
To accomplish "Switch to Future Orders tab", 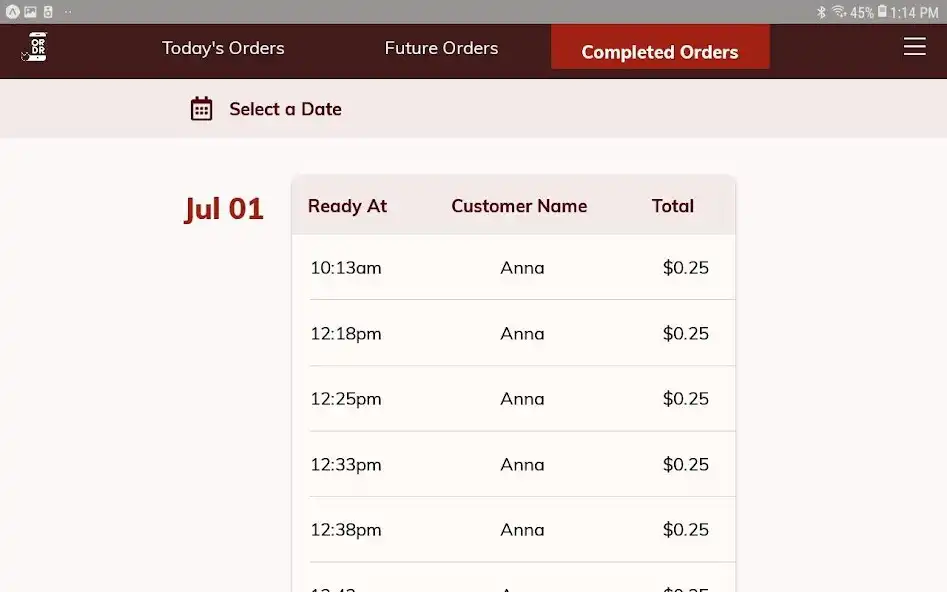I will tap(441, 48).
